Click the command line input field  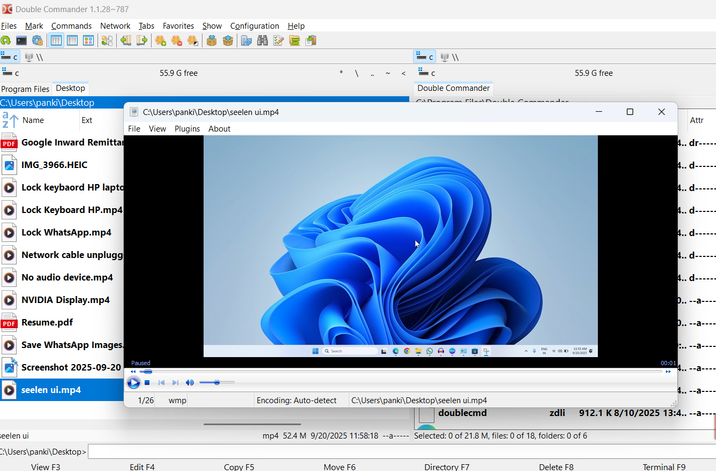pos(400,452)
